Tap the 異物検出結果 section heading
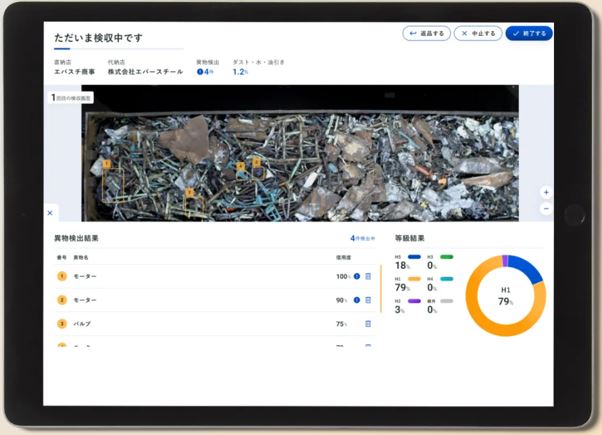Viewport: 602px width, 435px height. pyautogui.click(x=76, y=238)
